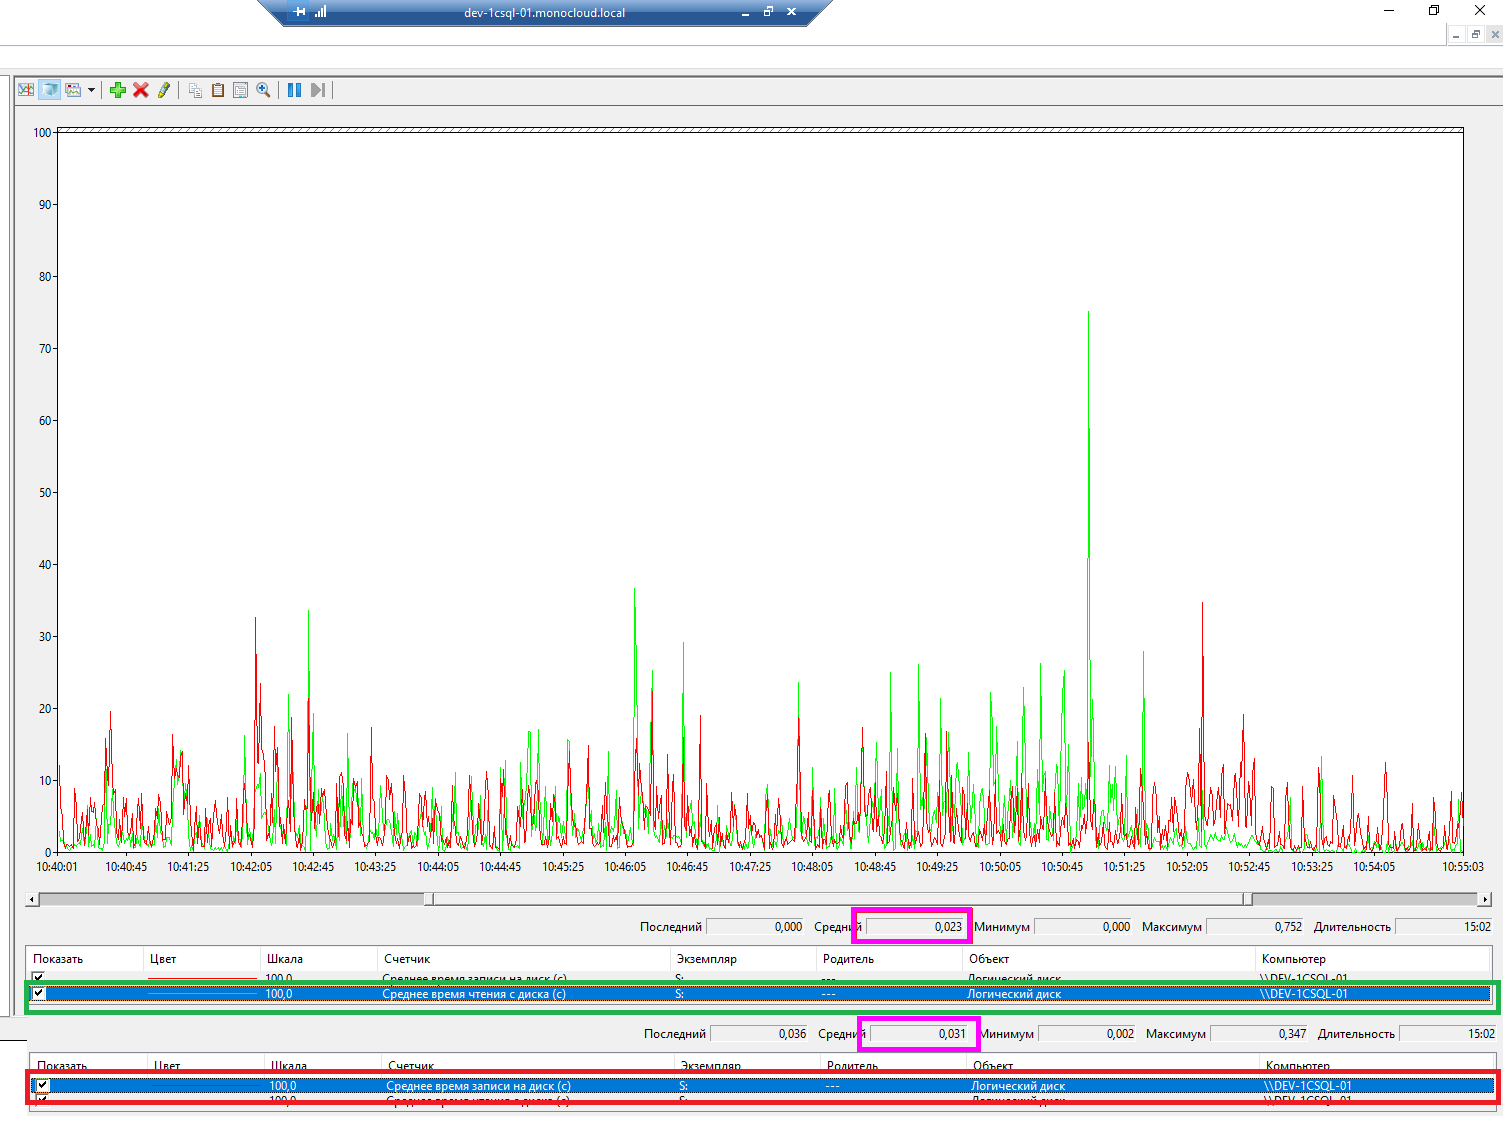Switch to View Log Data mode
This screenshot has height=1127, width=1503.
click(x=50, y=90)
